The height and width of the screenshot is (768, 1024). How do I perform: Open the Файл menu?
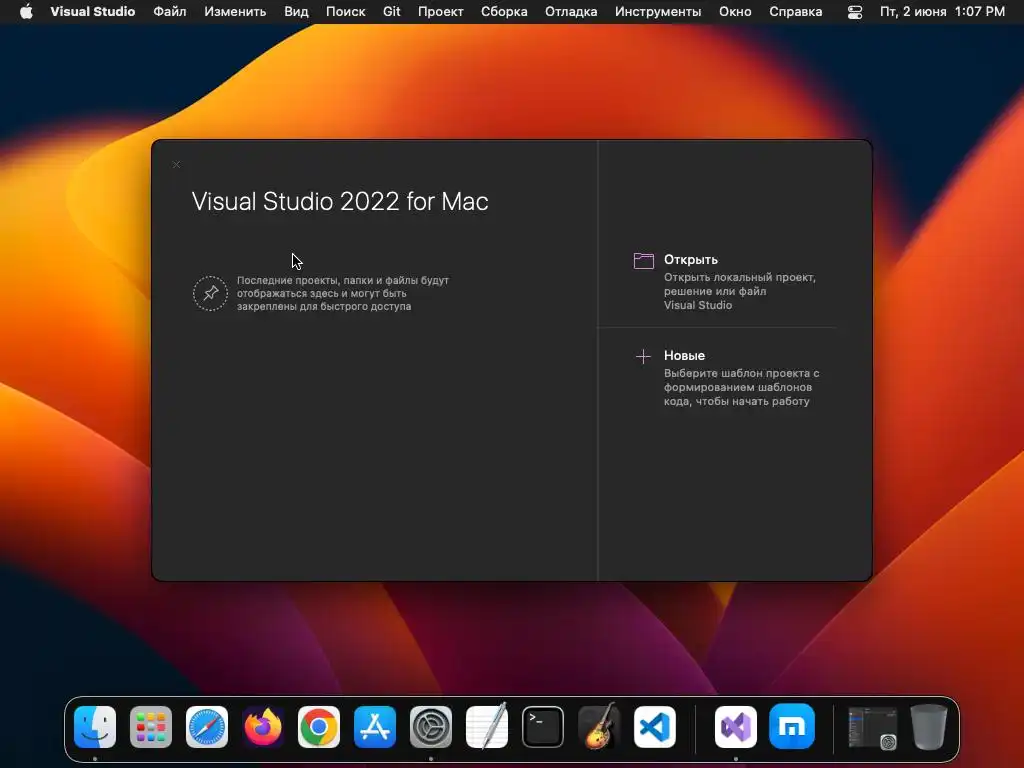(170, 12)
